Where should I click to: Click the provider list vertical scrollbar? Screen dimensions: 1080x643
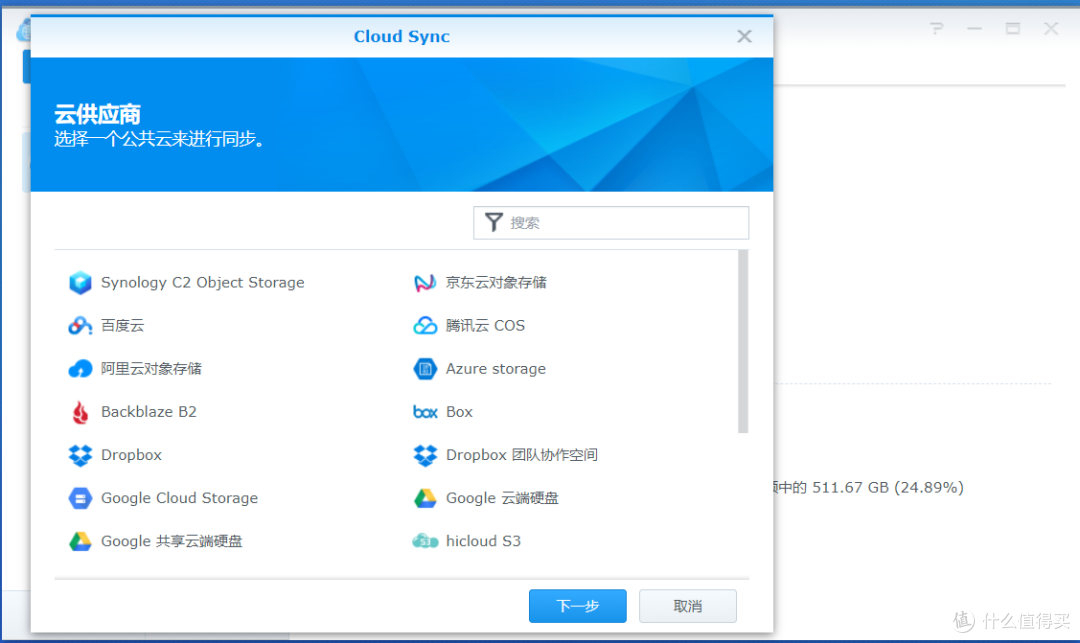[x=743, y=342]
